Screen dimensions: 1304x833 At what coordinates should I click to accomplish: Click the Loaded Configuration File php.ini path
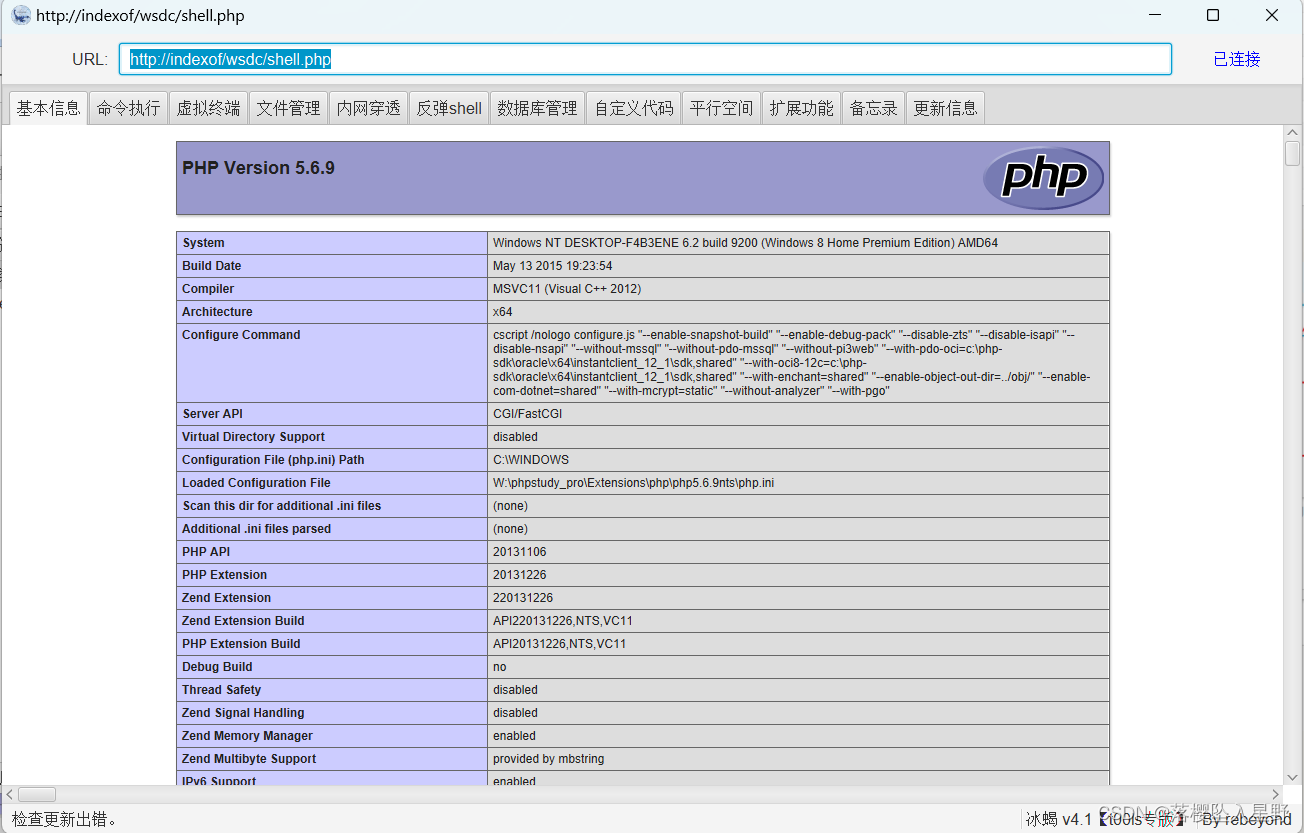click(633, 483)
